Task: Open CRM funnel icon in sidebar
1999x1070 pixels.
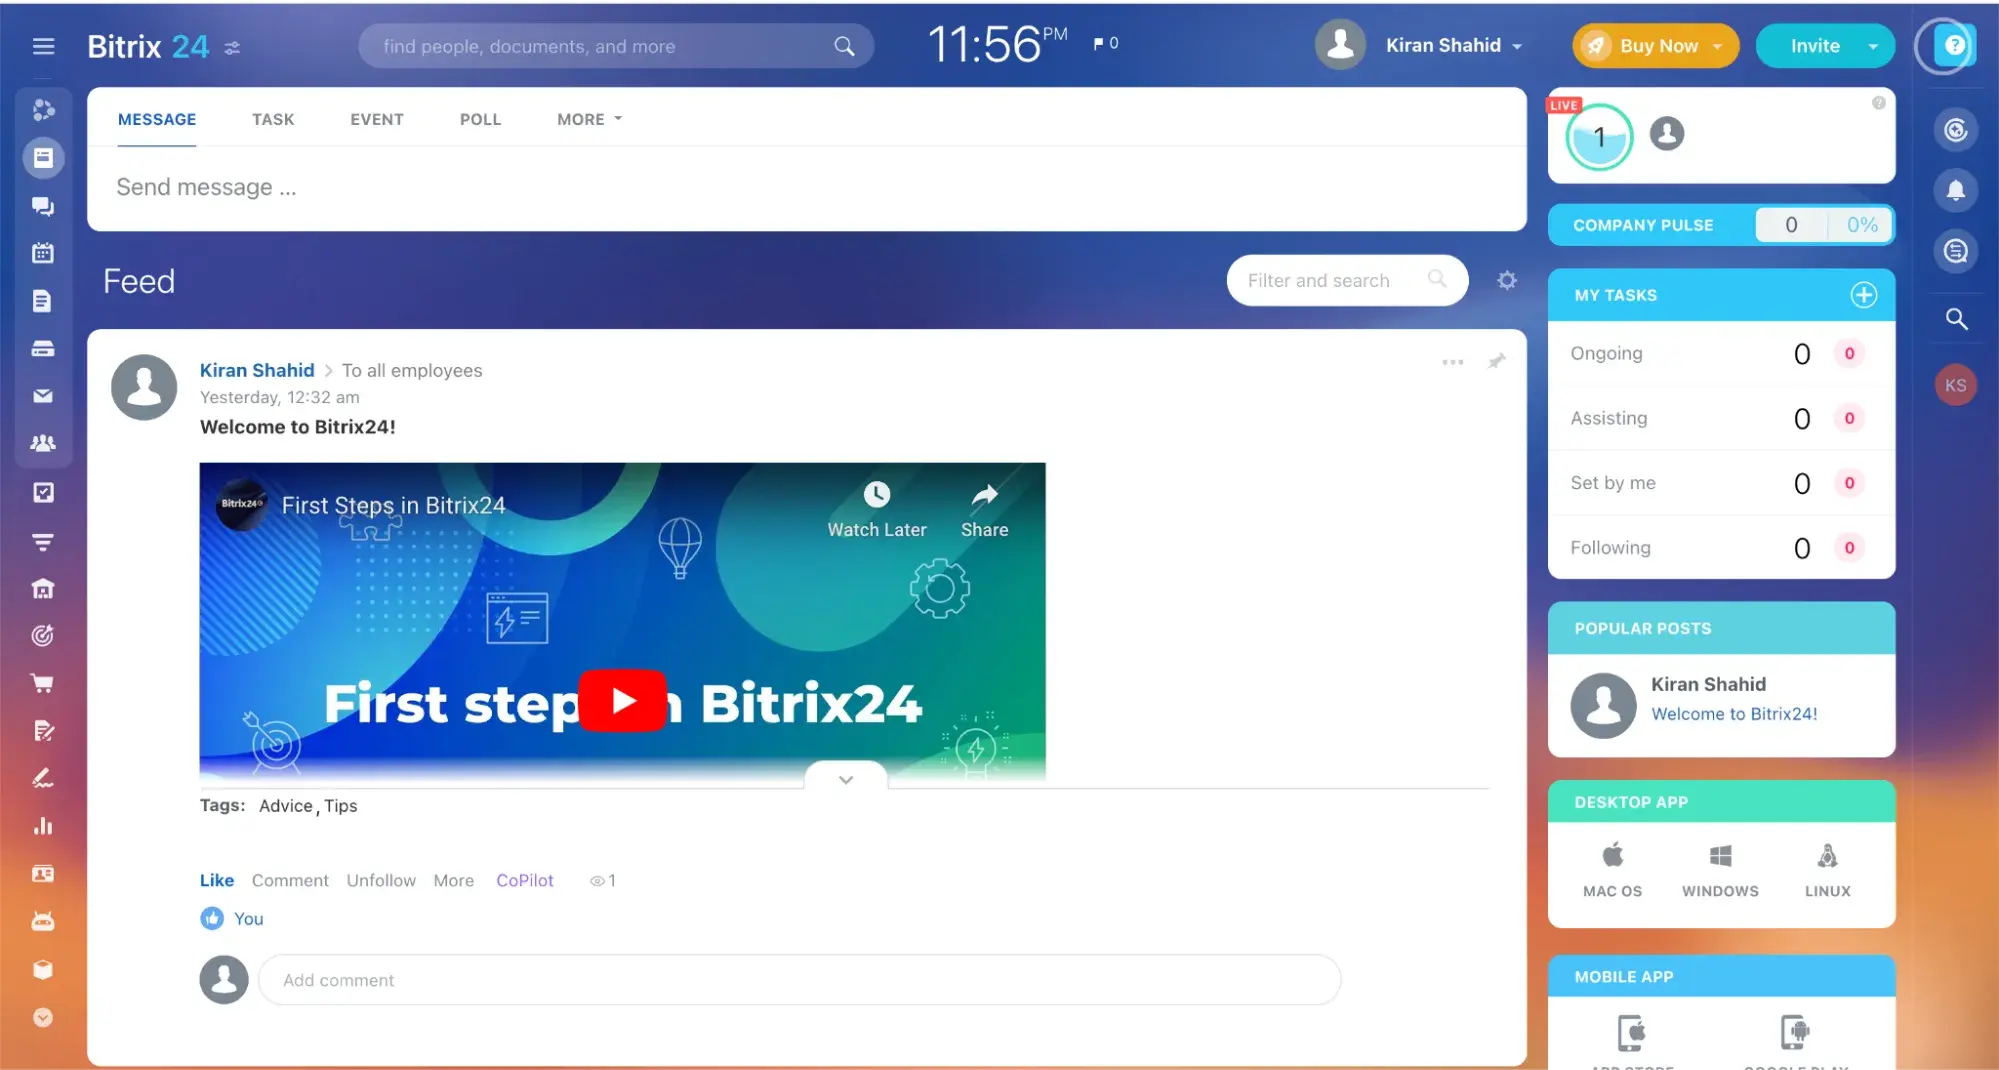Action: tap(43, 541)
